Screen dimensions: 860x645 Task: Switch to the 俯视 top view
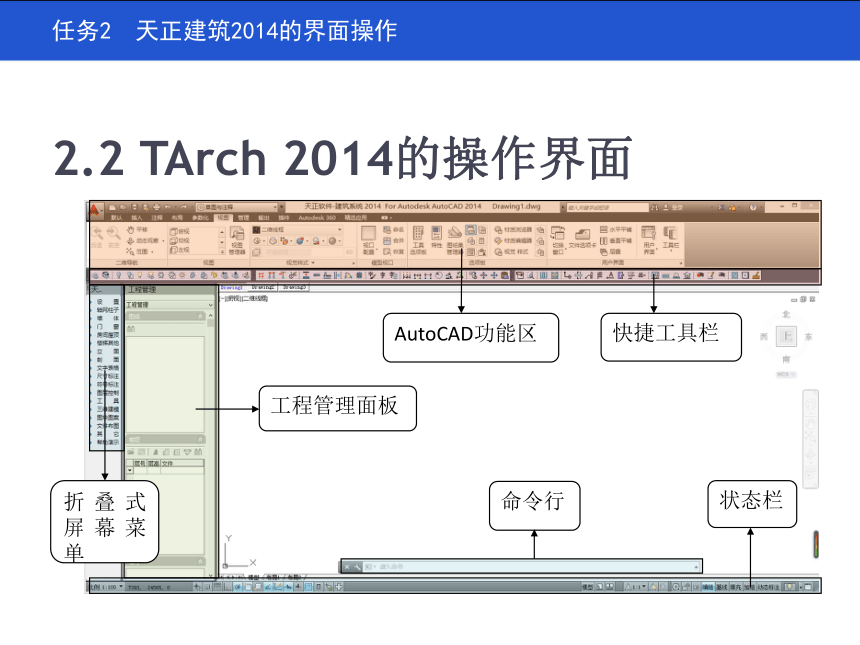[180, 231]
